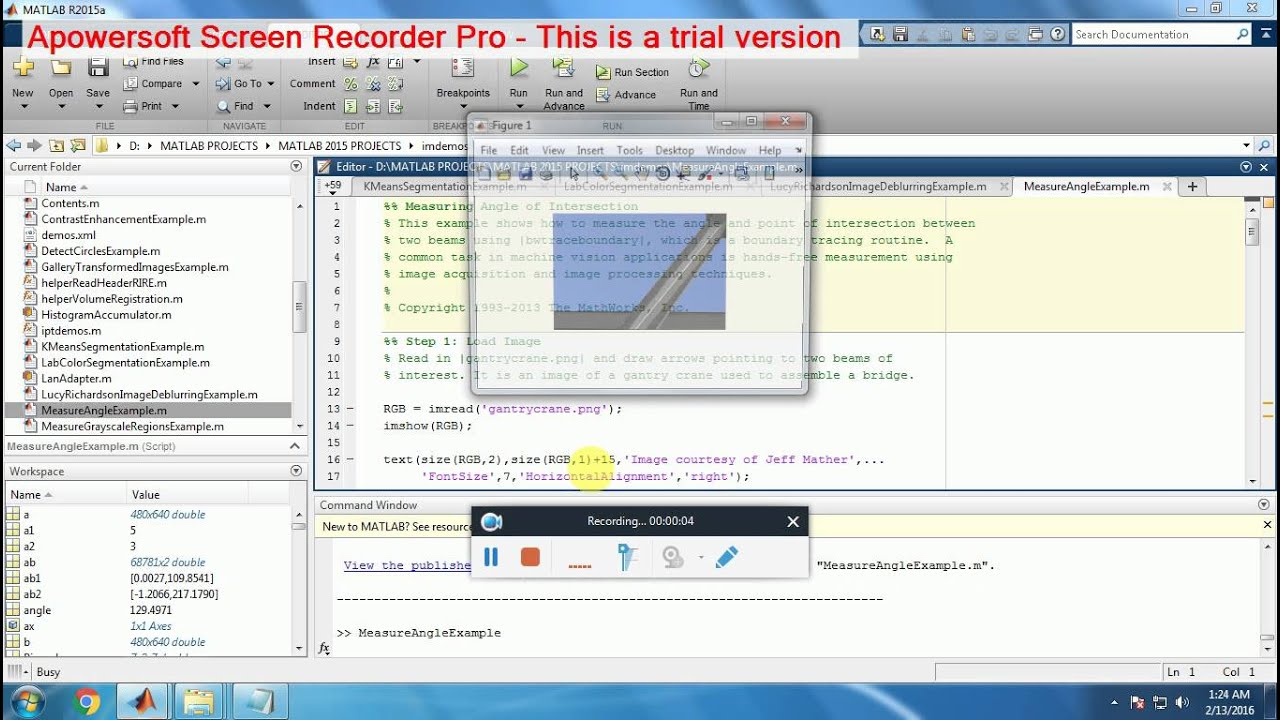Expand the Find dropdown arrow
Screen dimensions: 1280x720
click(x=267, y=106)
